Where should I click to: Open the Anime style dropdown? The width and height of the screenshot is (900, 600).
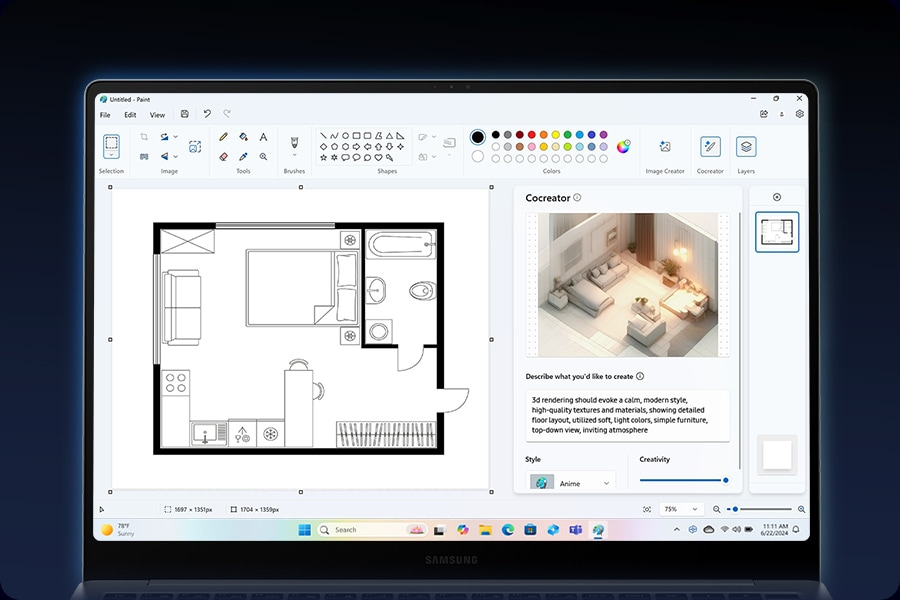point(571,483)
